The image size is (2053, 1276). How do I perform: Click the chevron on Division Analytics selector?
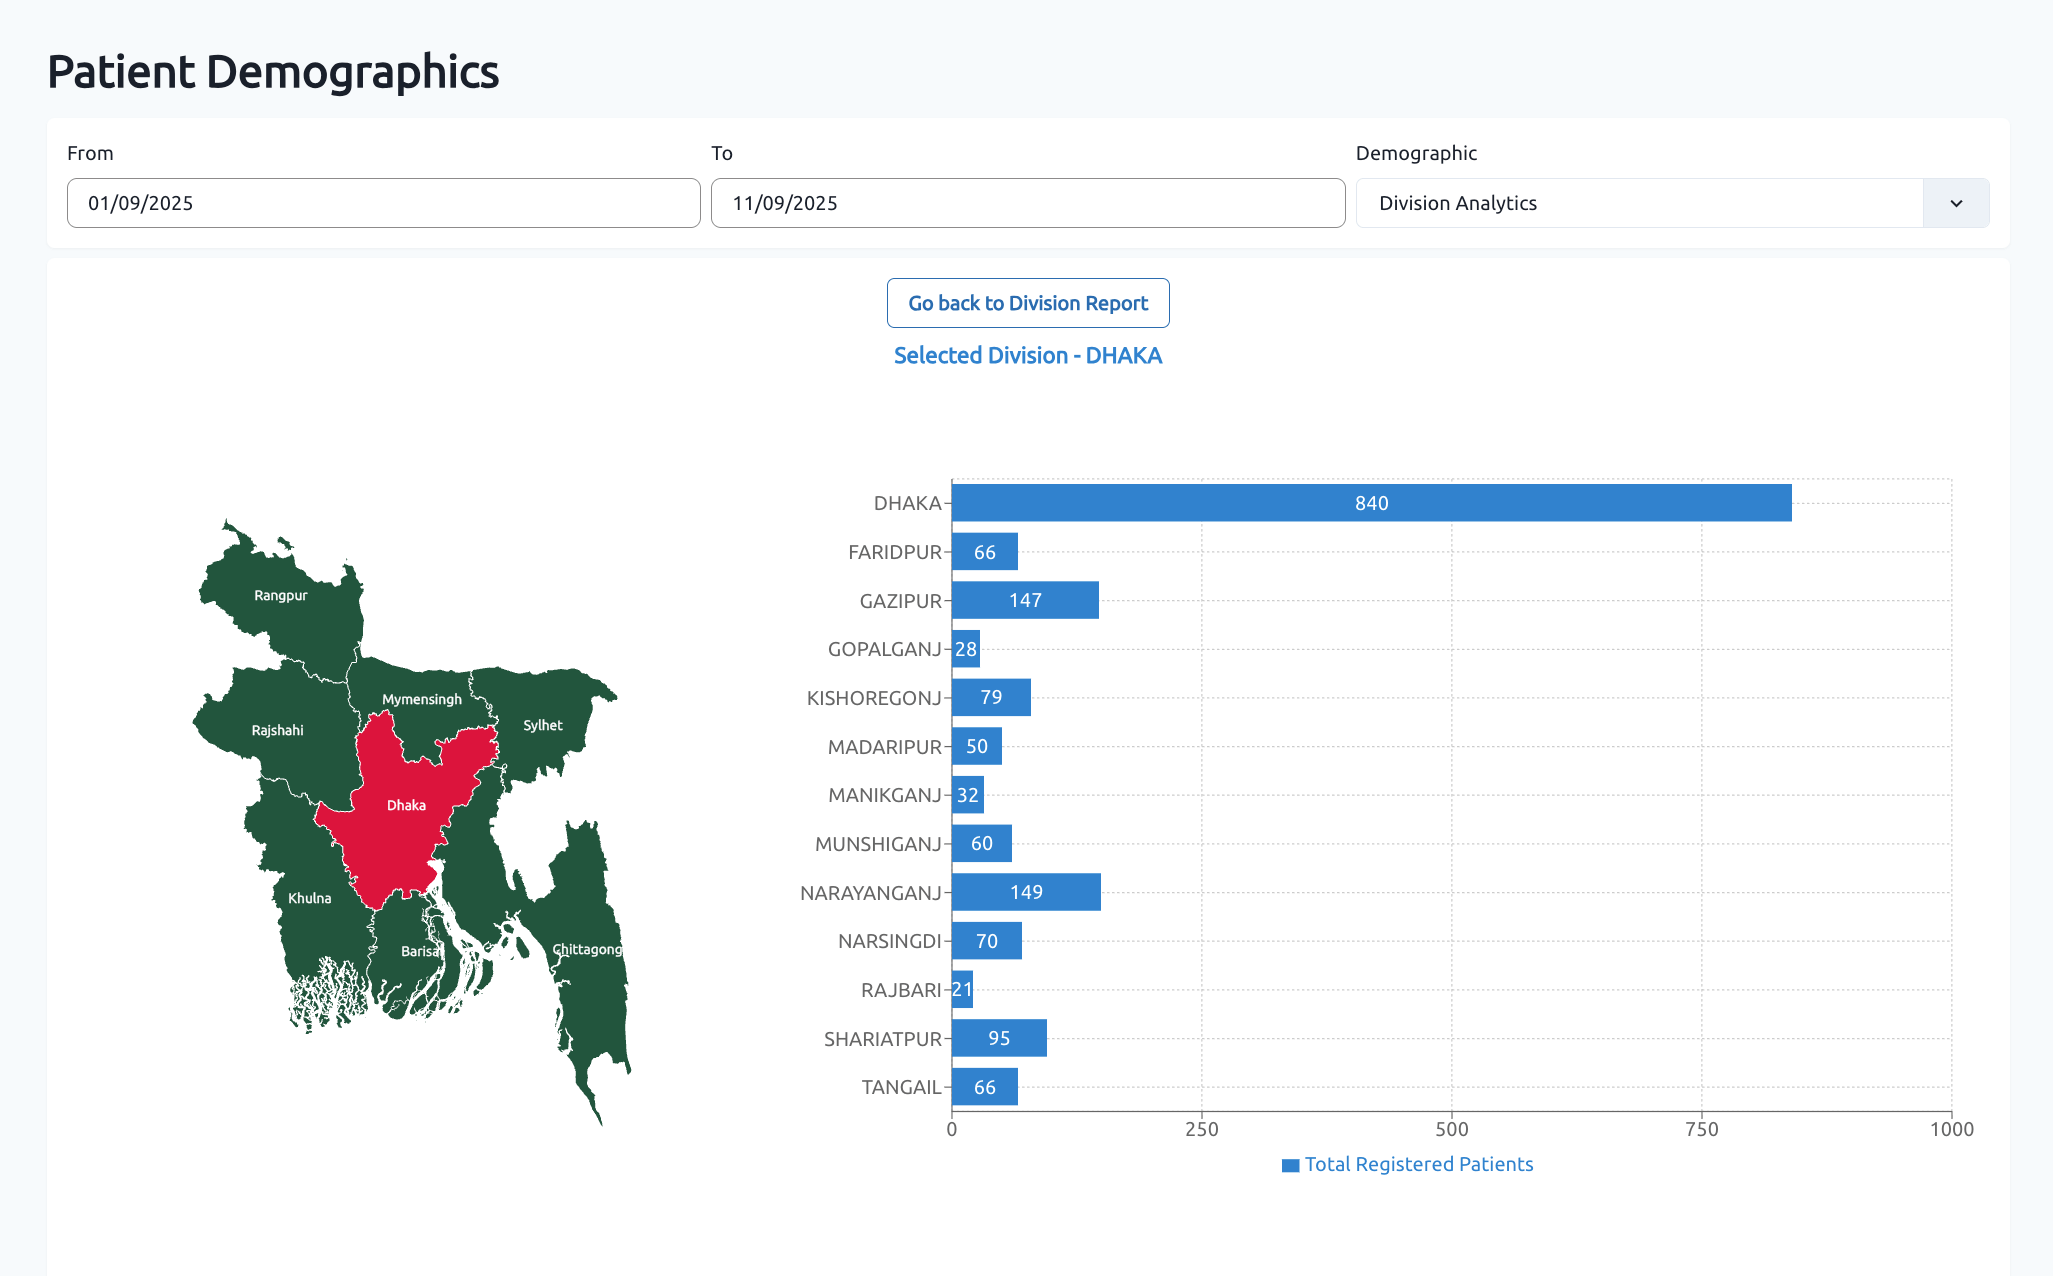pyautogui.click(x=1955, y=203)
